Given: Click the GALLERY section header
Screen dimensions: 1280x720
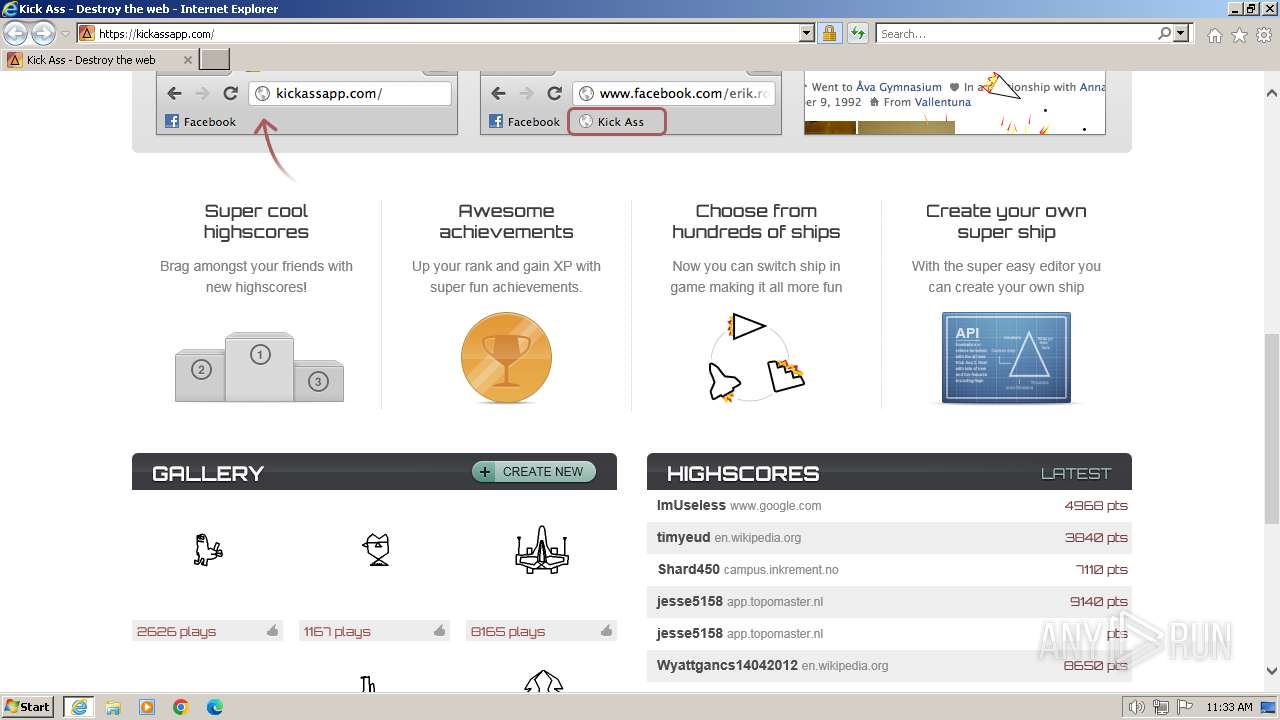Looking at the screenshot, I should [208, 474].
